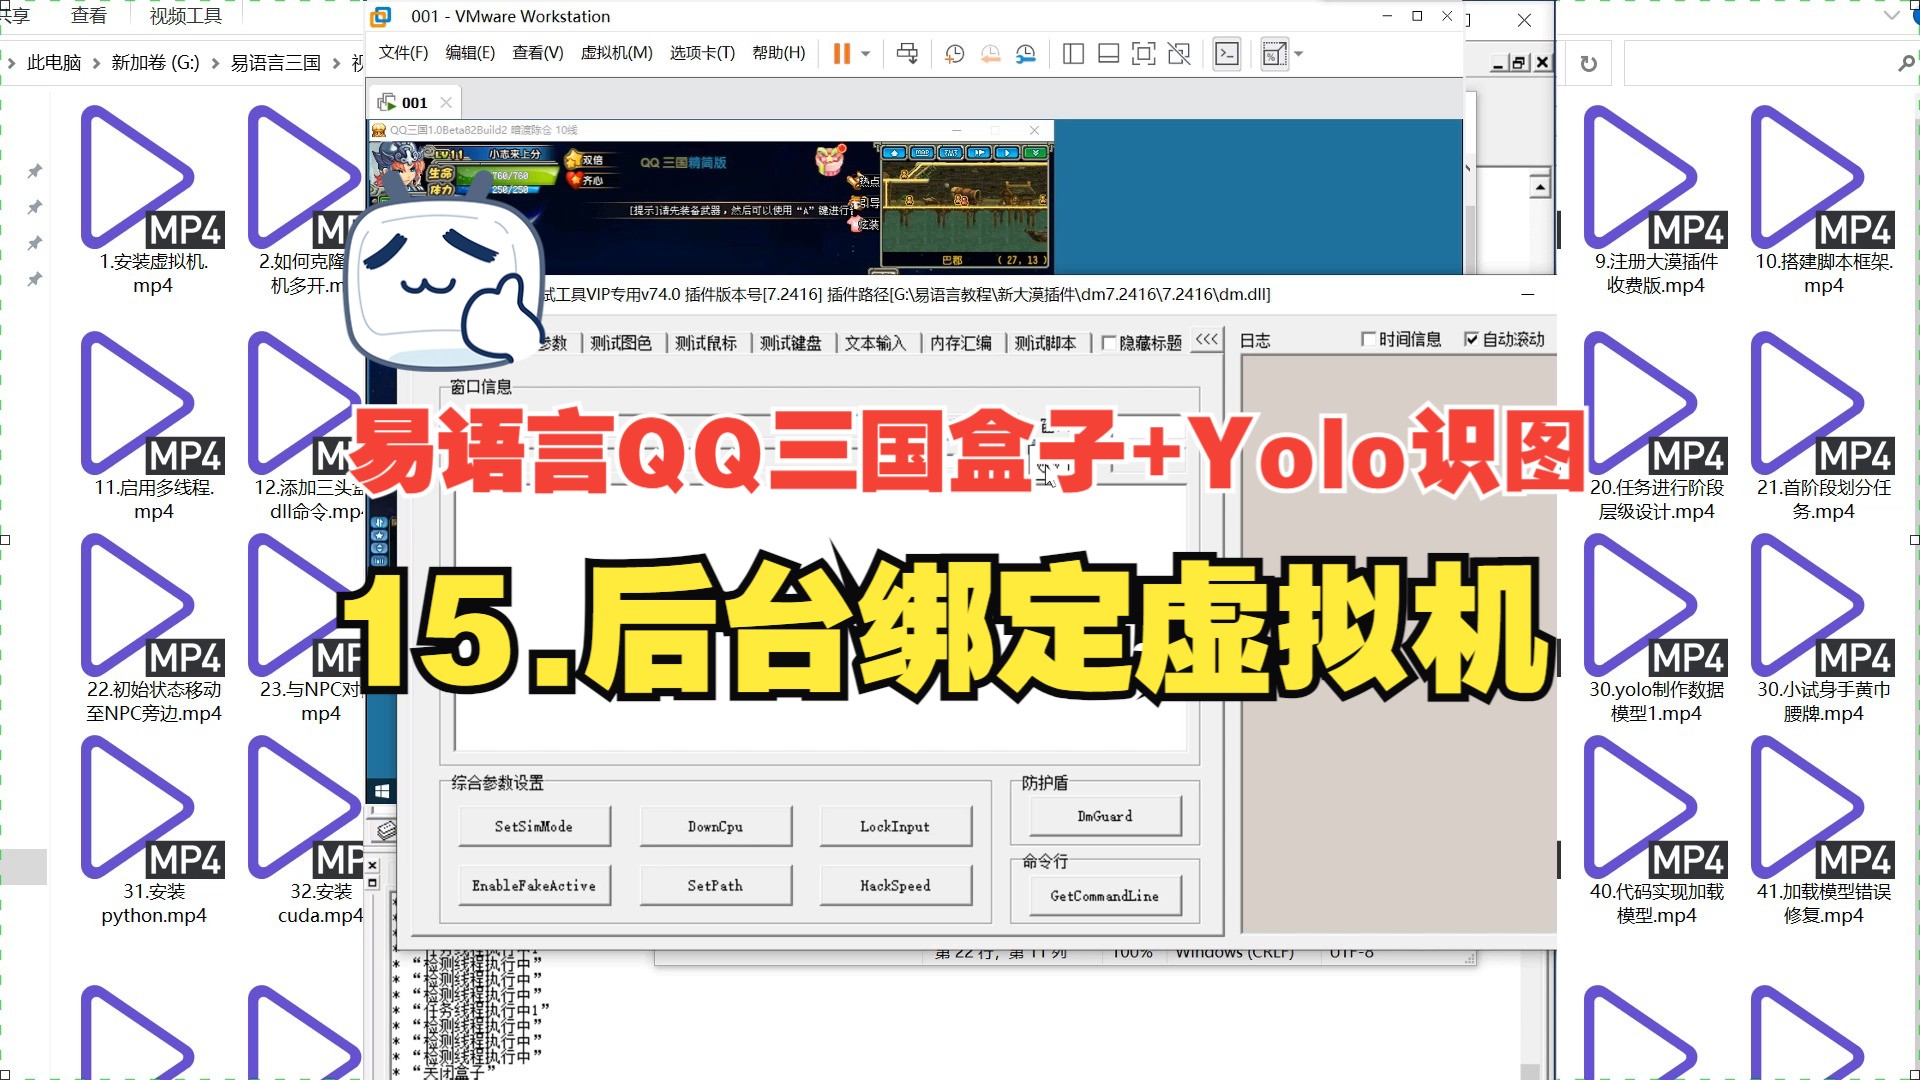Click the DmGuard button
Image resolution: width=1920 pixels, height=1080 pixels.
pos(1105,817)
